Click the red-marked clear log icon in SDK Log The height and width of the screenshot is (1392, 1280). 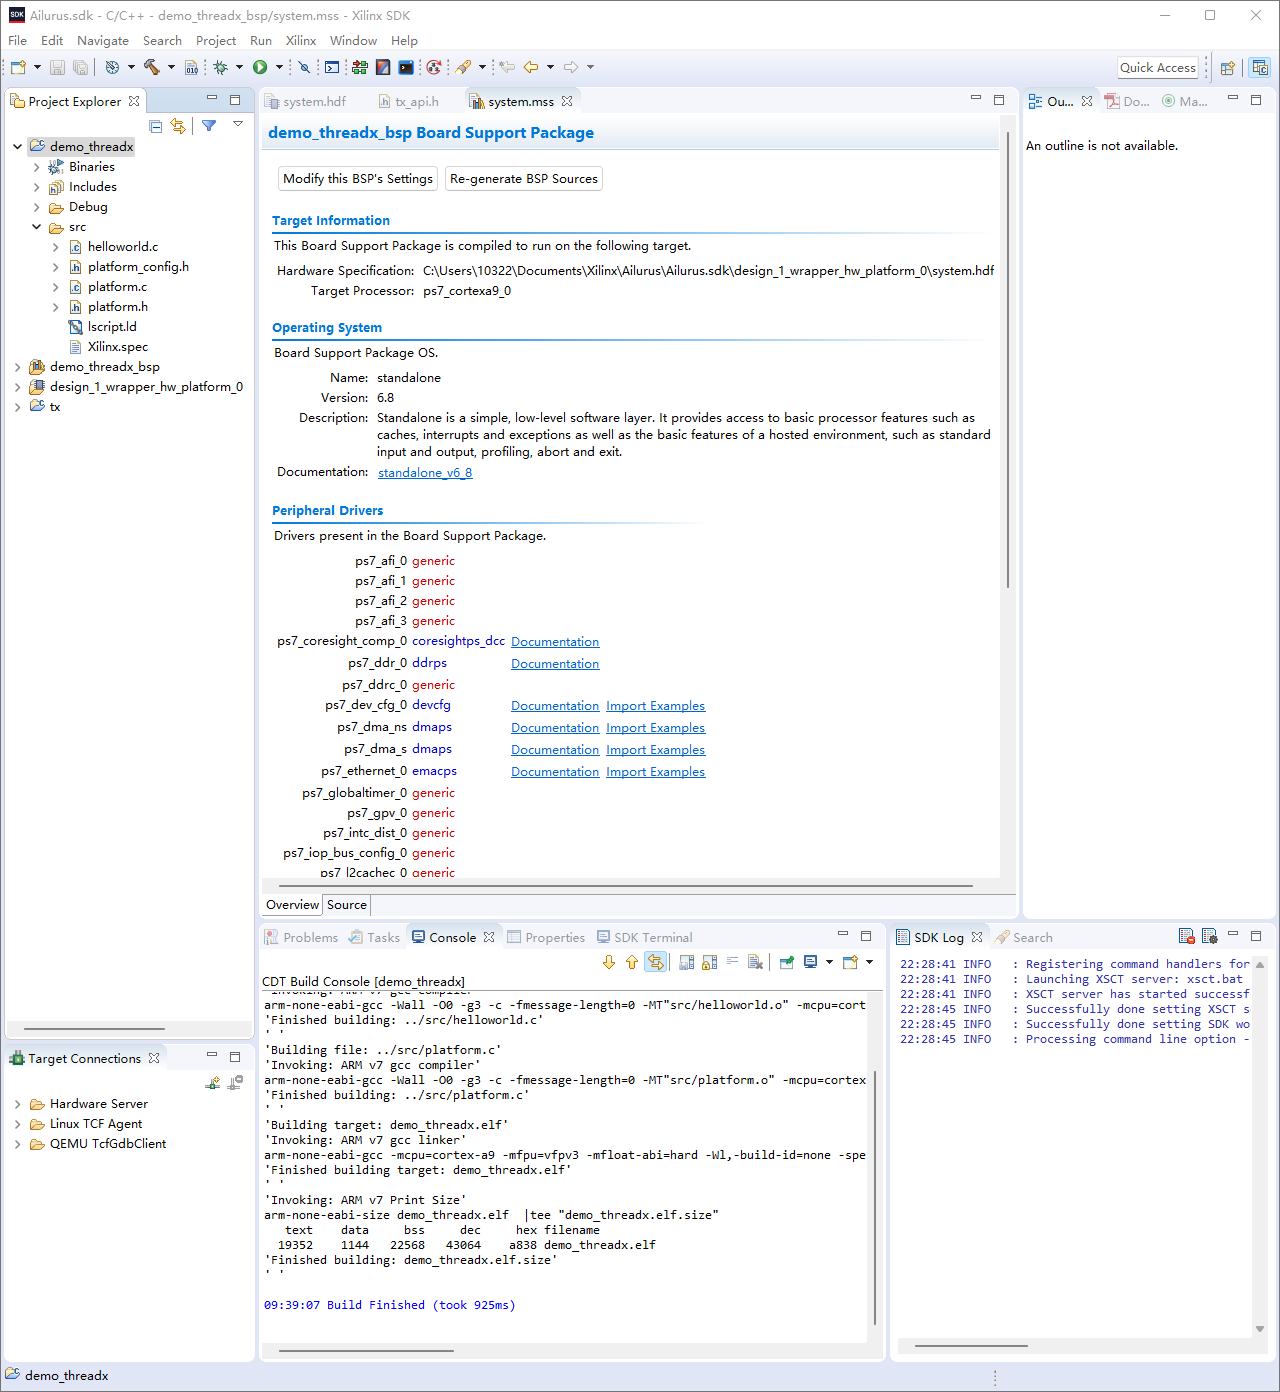tap(1186, 937)
